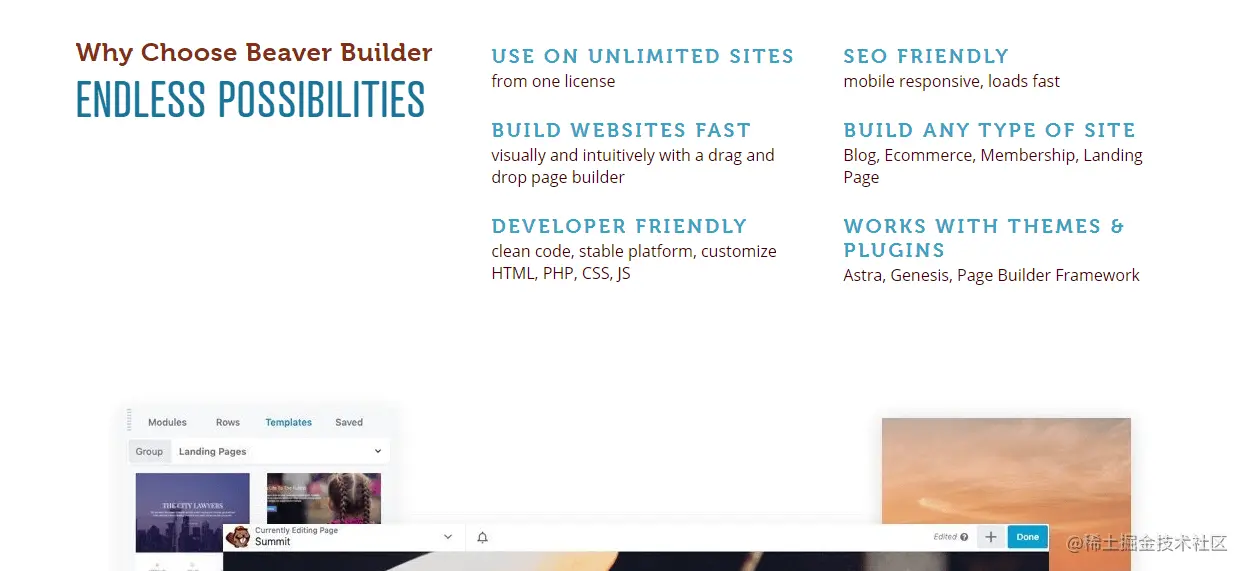1245x571 pixels.
Task: Expand the Currently Editing Page chevron
Action: (x=448, y=537)
